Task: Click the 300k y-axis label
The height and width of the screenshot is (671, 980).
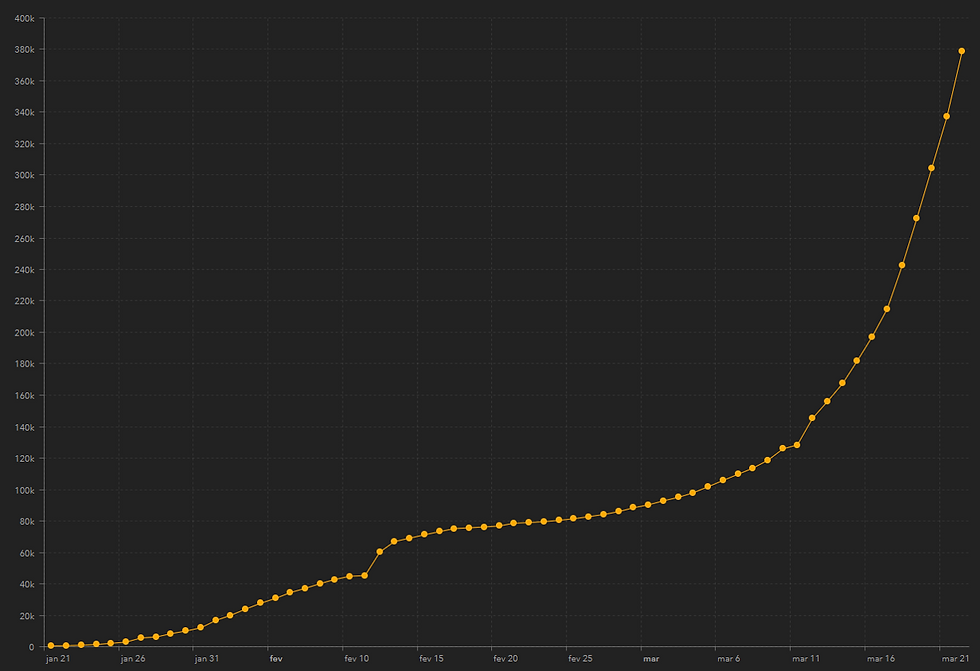Action: click(24, 175)
